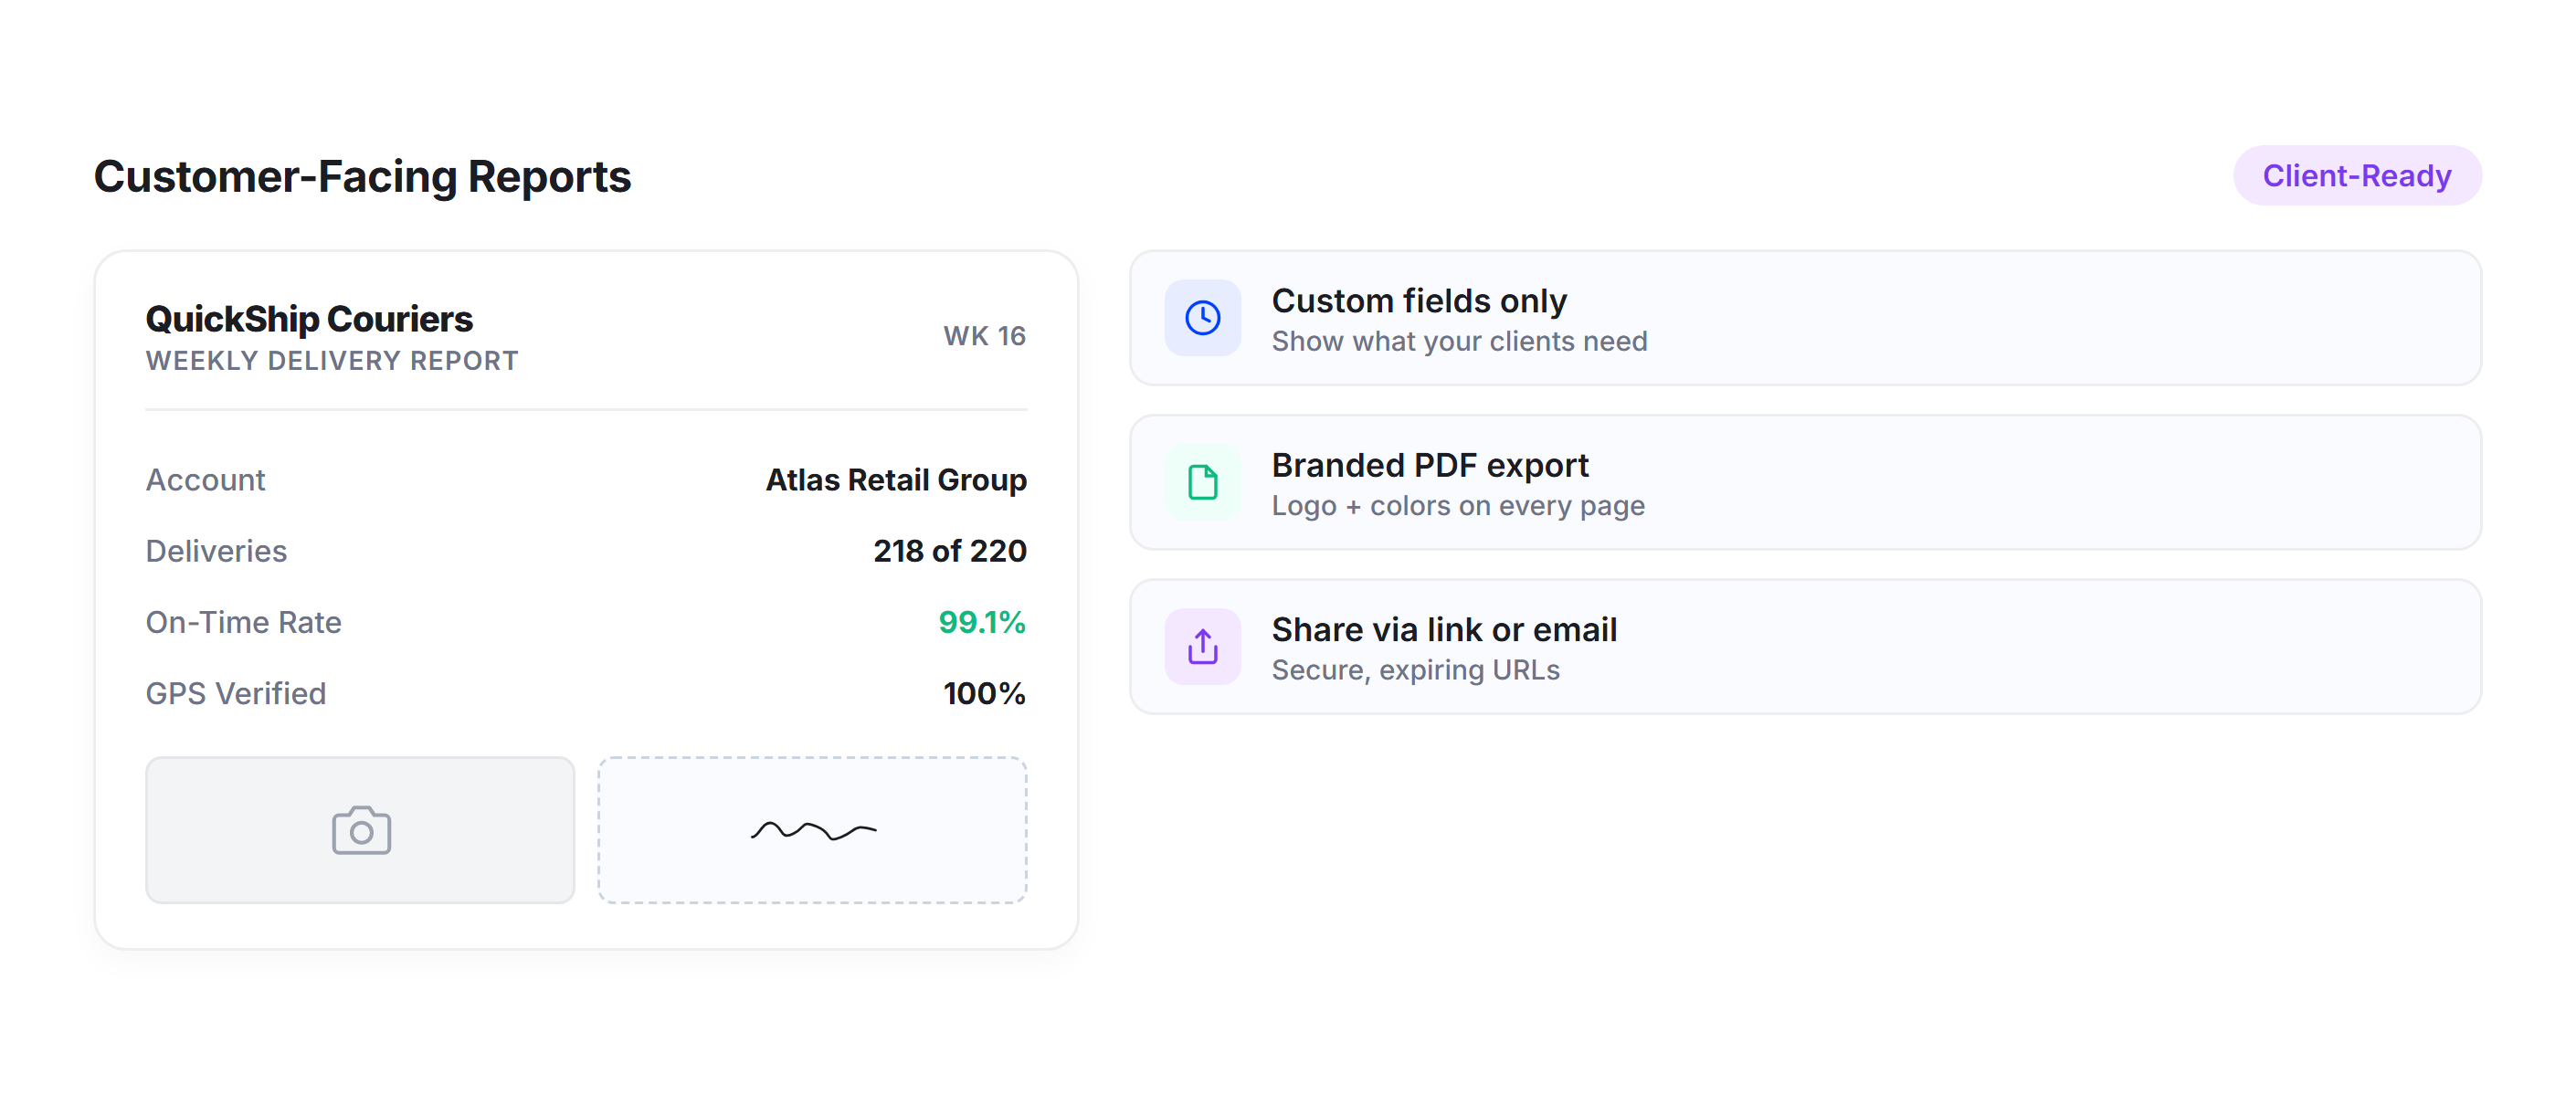Click the Branded PDF export title

coord(1429,465)
